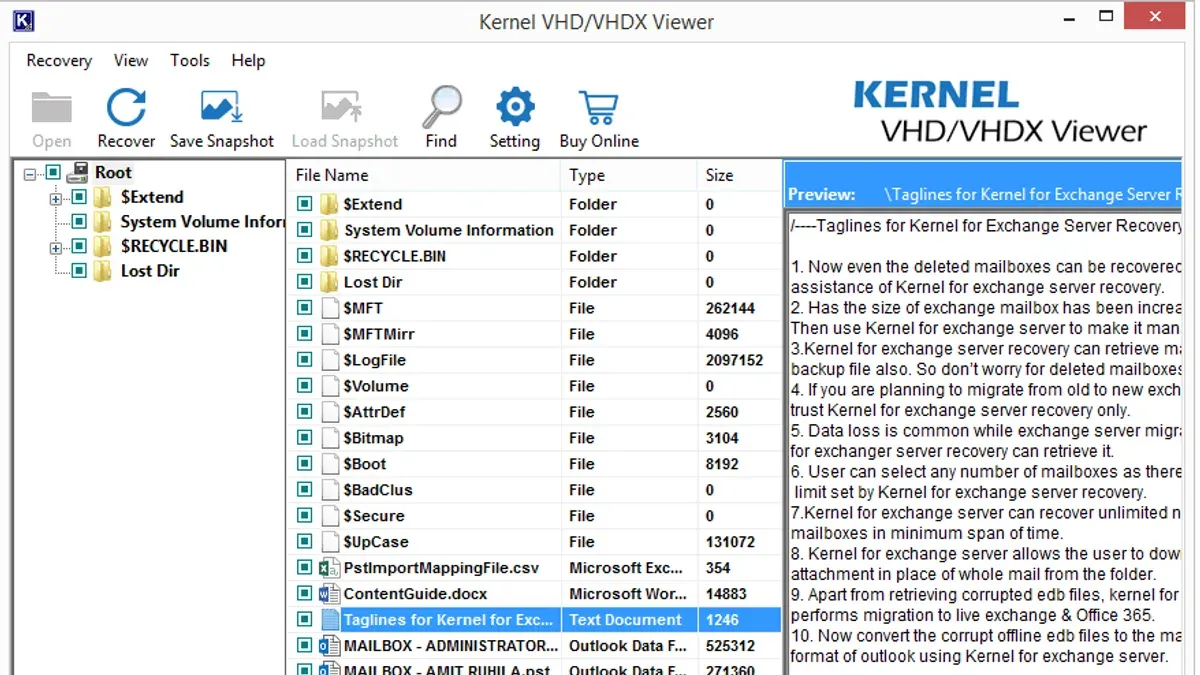Toggle checkbox for $Volume file row
Screen dimensions: 1200x675
tap(305, 386)
